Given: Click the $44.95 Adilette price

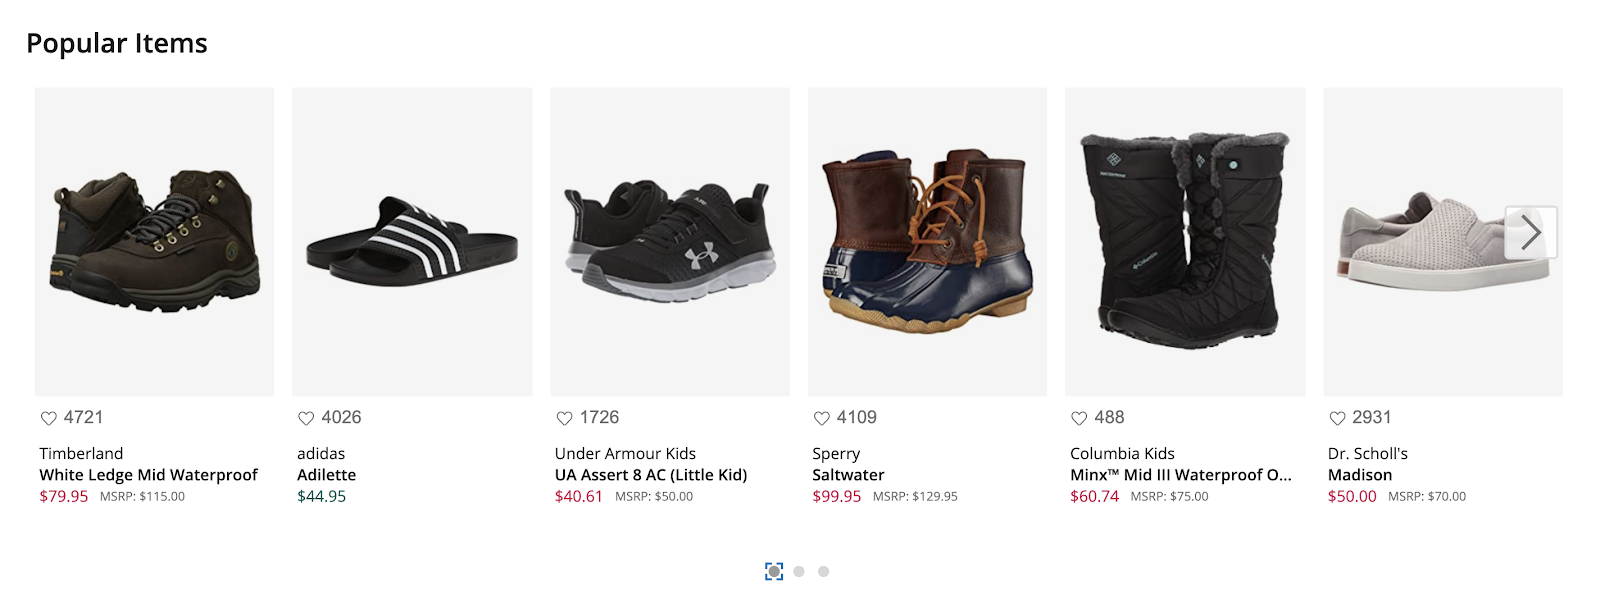Looking at the screenshot, I should click(321, 496).
